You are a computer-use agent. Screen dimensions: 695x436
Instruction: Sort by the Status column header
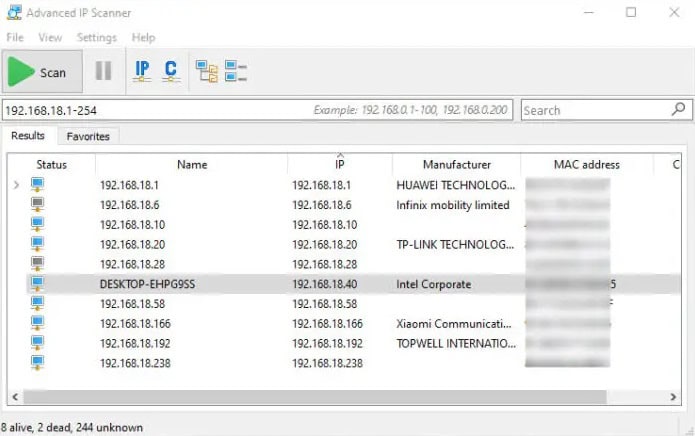tap(51, 164)
